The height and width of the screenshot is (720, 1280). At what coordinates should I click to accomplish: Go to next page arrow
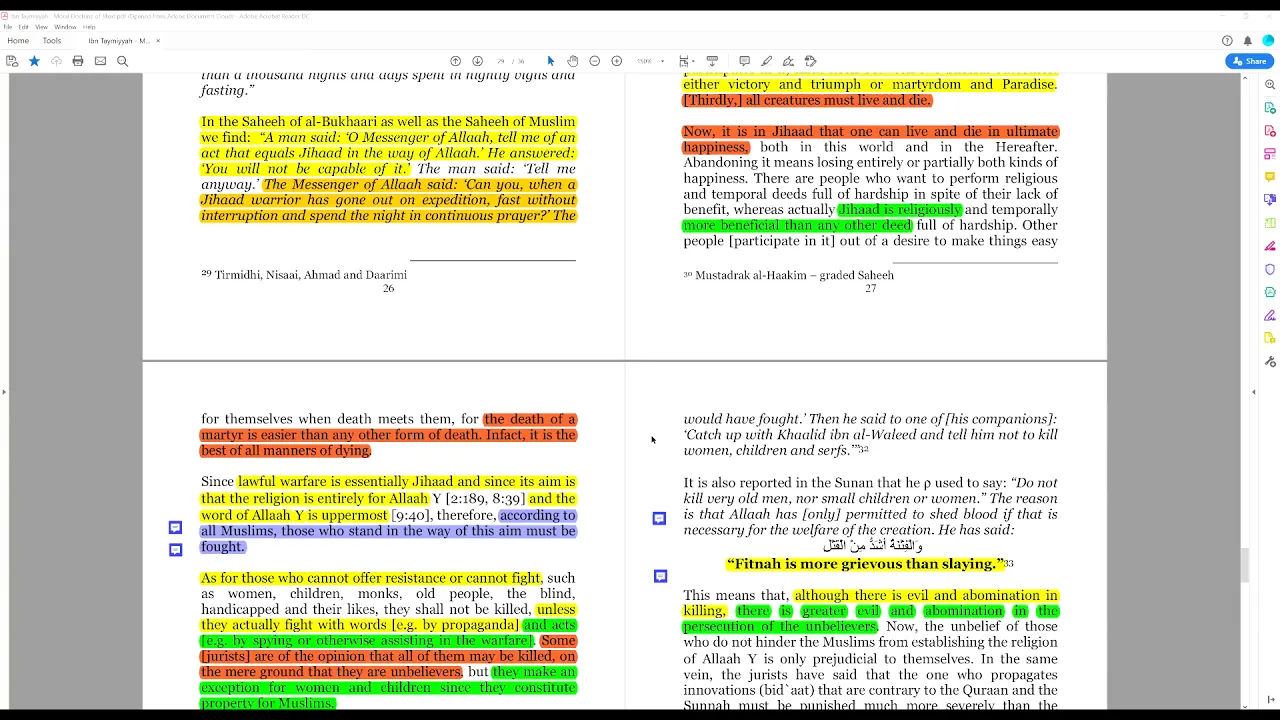(x=477, y=61)
